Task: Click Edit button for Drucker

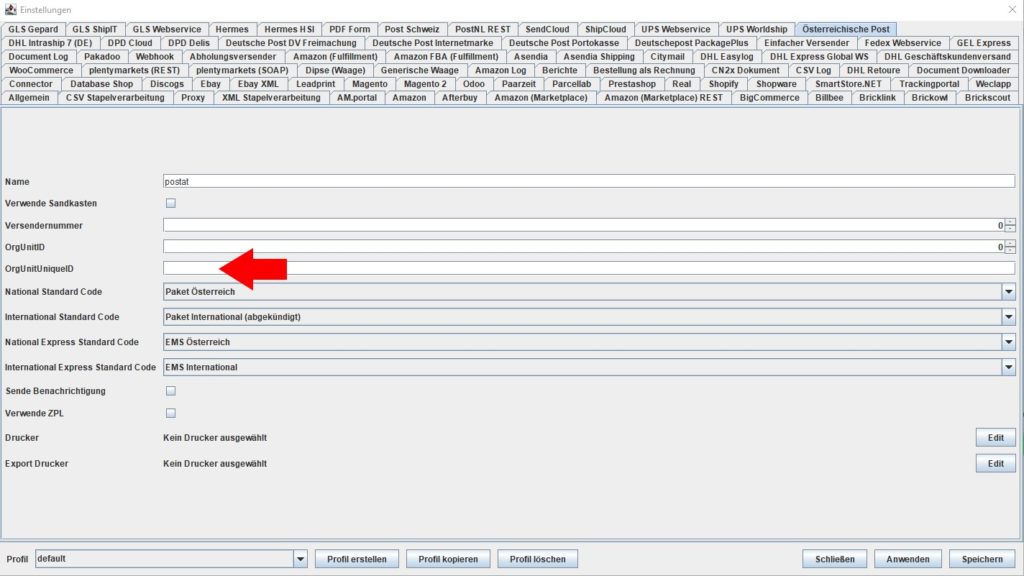Action: (x=995, y=438)
